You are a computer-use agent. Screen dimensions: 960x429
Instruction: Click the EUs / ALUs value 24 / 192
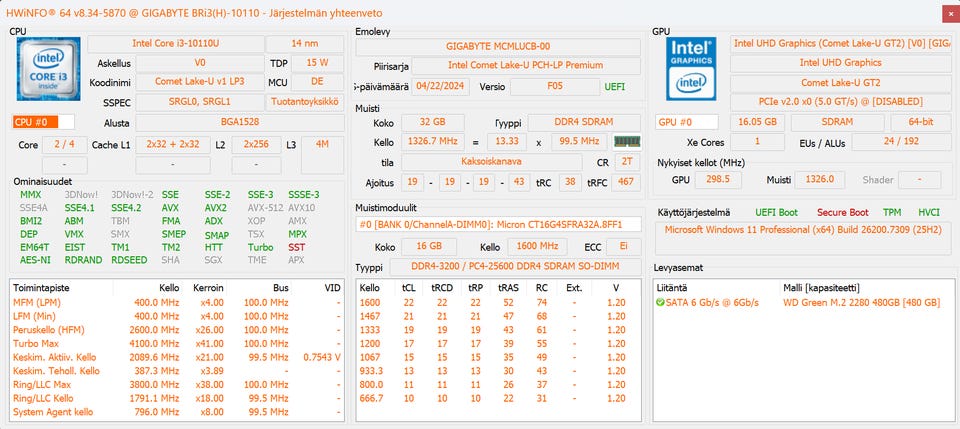(901, 142)
